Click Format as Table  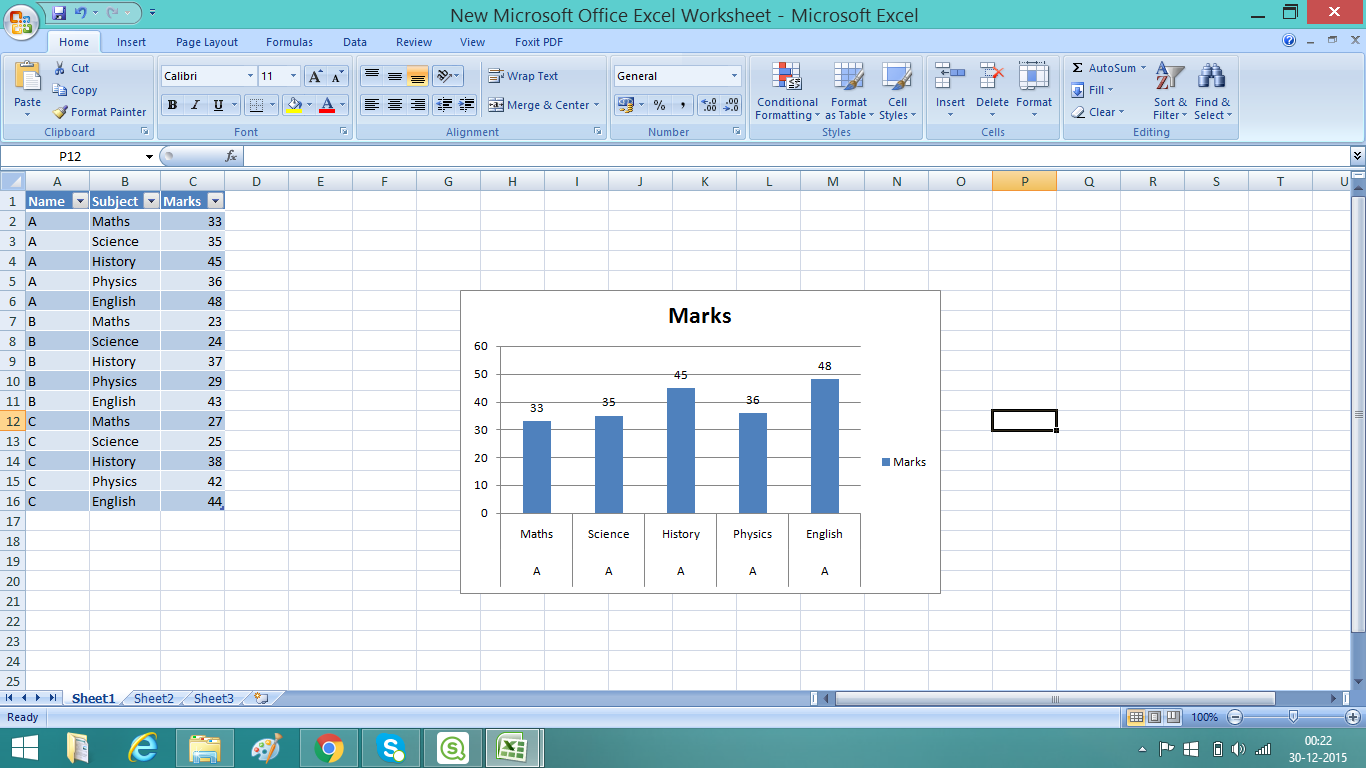(849, 91)
